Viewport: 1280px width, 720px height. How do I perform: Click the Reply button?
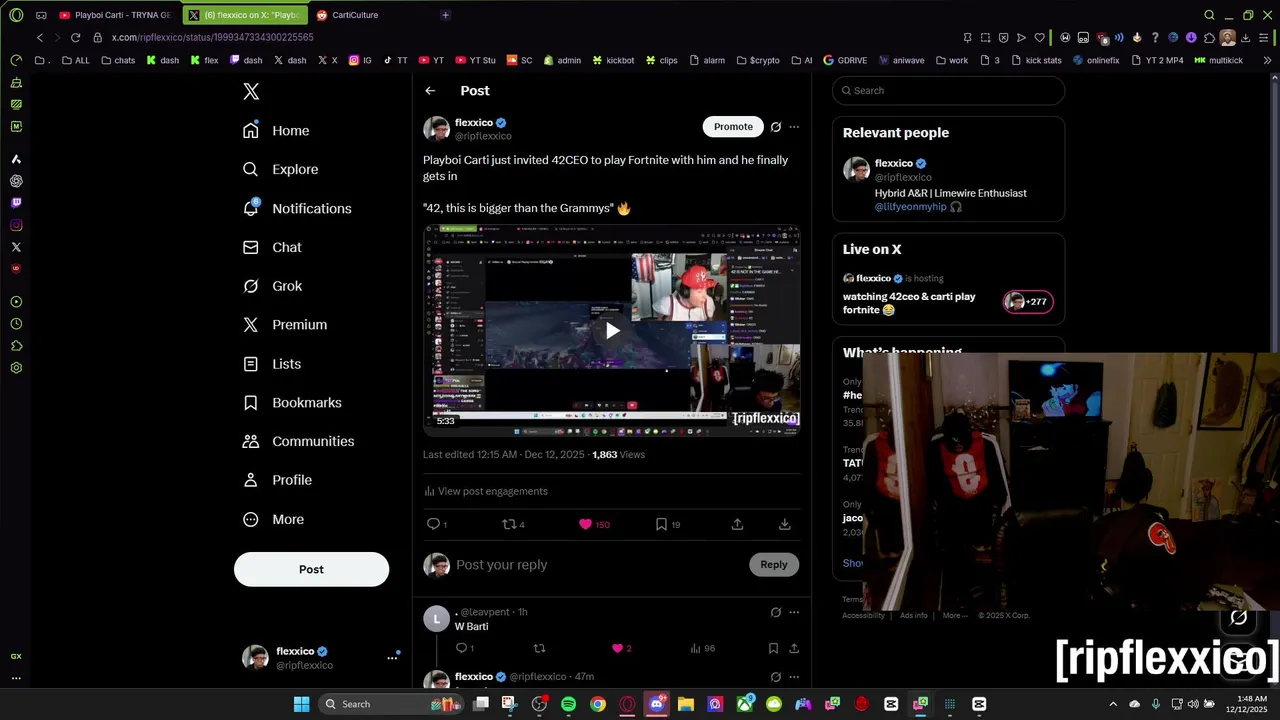(774, 565)
